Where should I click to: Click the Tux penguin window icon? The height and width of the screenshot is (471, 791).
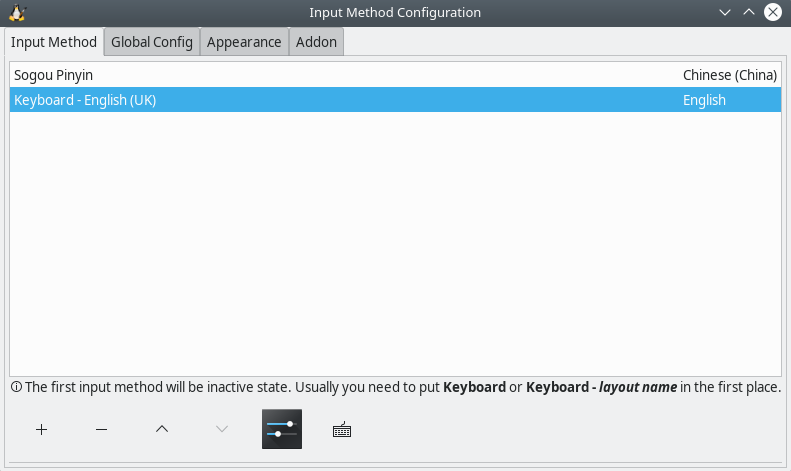17,13
